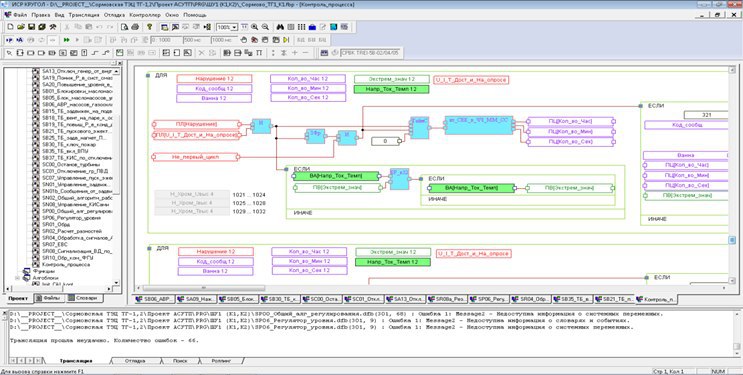Click the binoculars find icon
The height and width of the screenshot is (375, 743).
pyautogui.click(x=280, y=27)
